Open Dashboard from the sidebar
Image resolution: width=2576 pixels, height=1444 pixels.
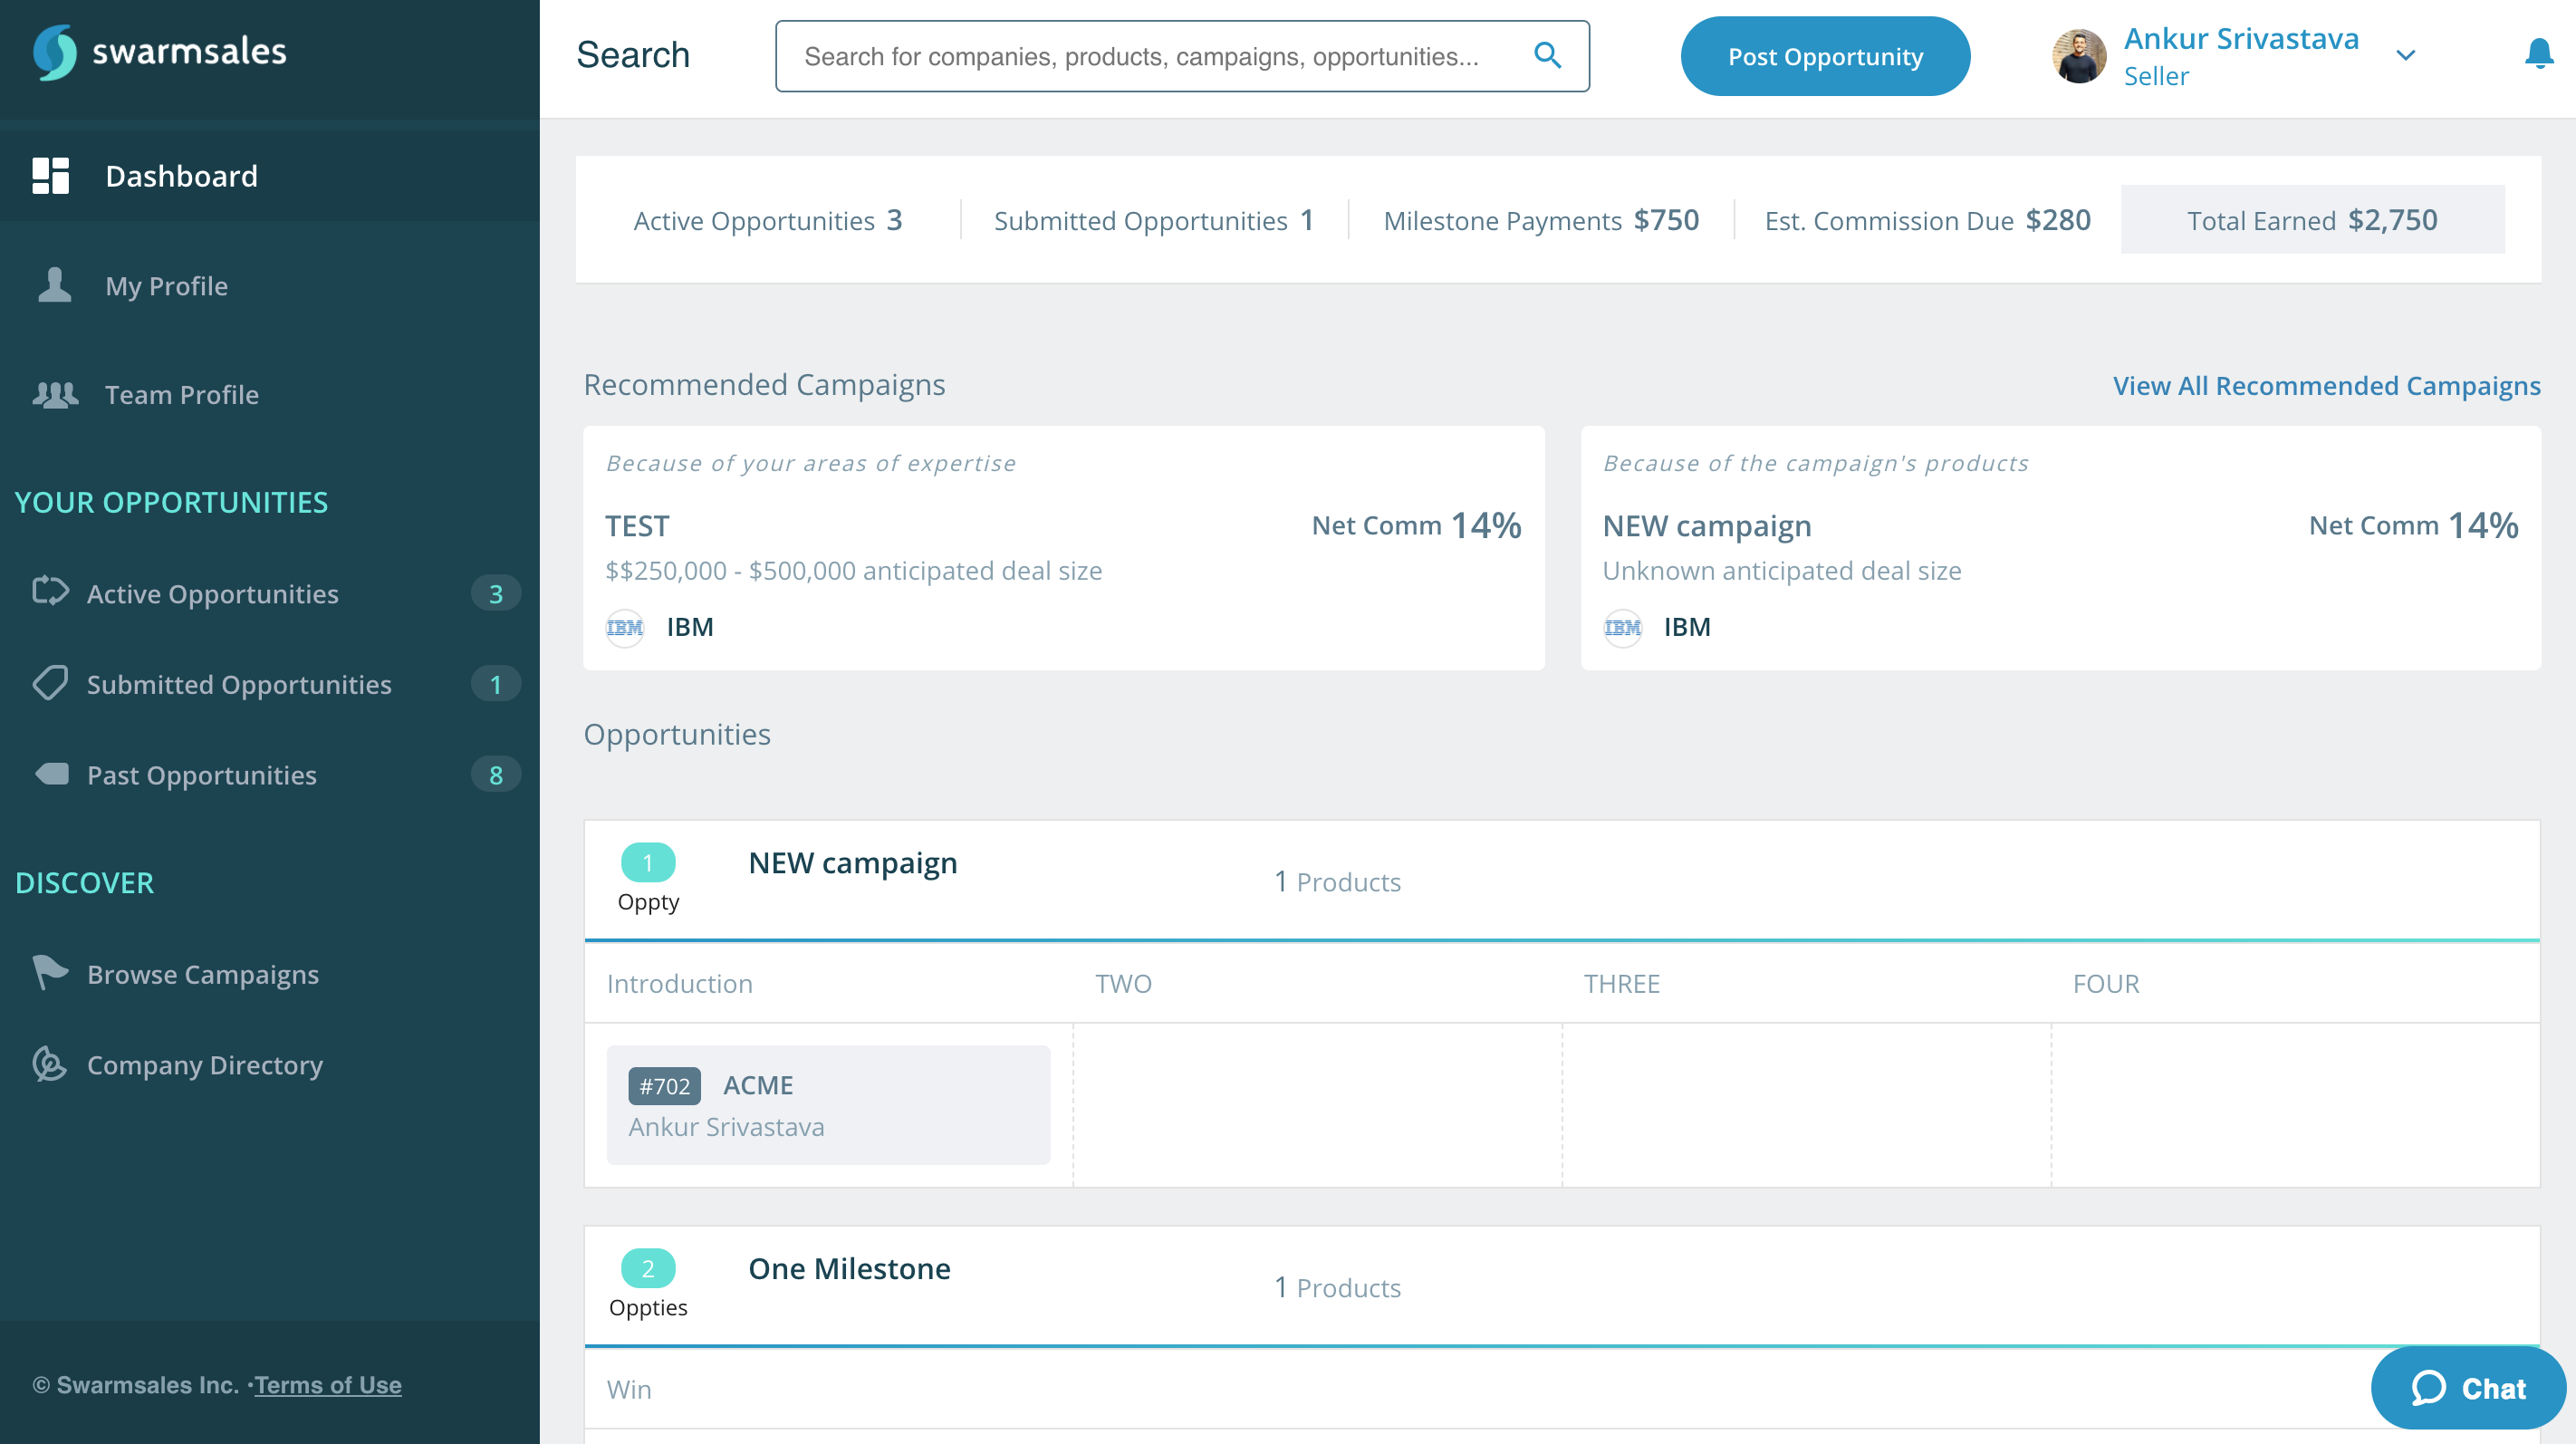tap(181, 176)
